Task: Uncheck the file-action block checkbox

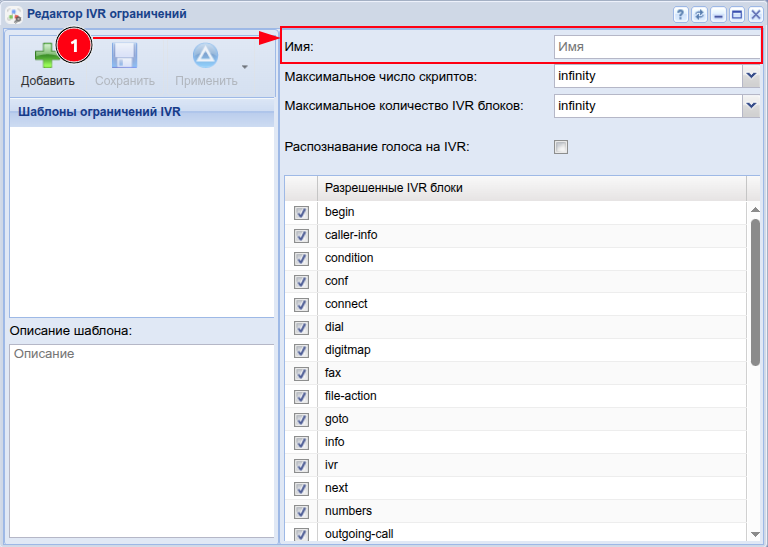Action: 301,397
